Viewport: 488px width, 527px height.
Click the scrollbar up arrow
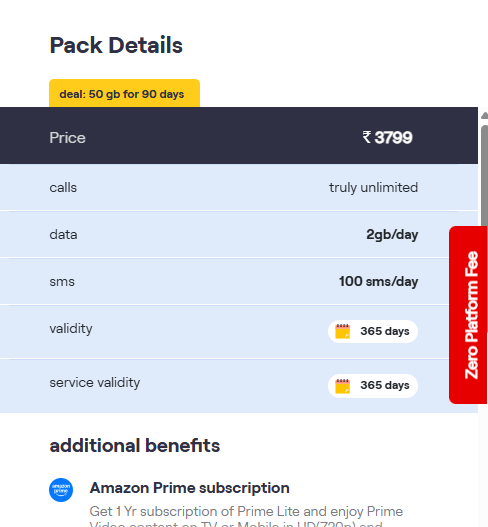484,116
